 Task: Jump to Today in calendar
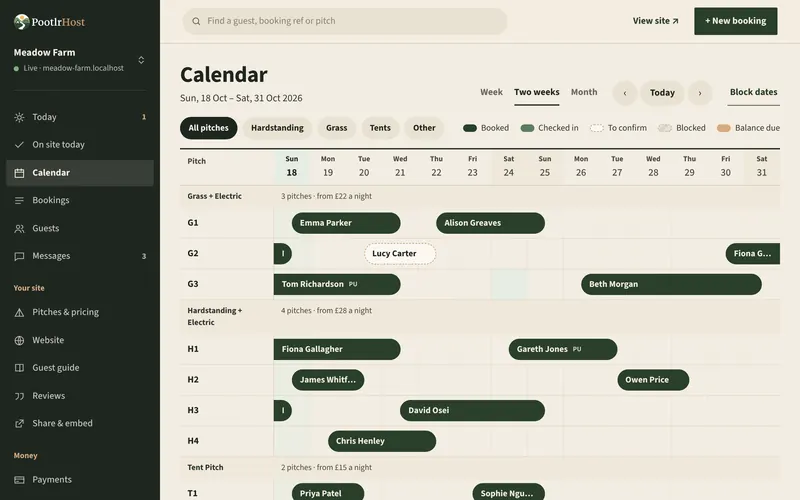[662, 93]
